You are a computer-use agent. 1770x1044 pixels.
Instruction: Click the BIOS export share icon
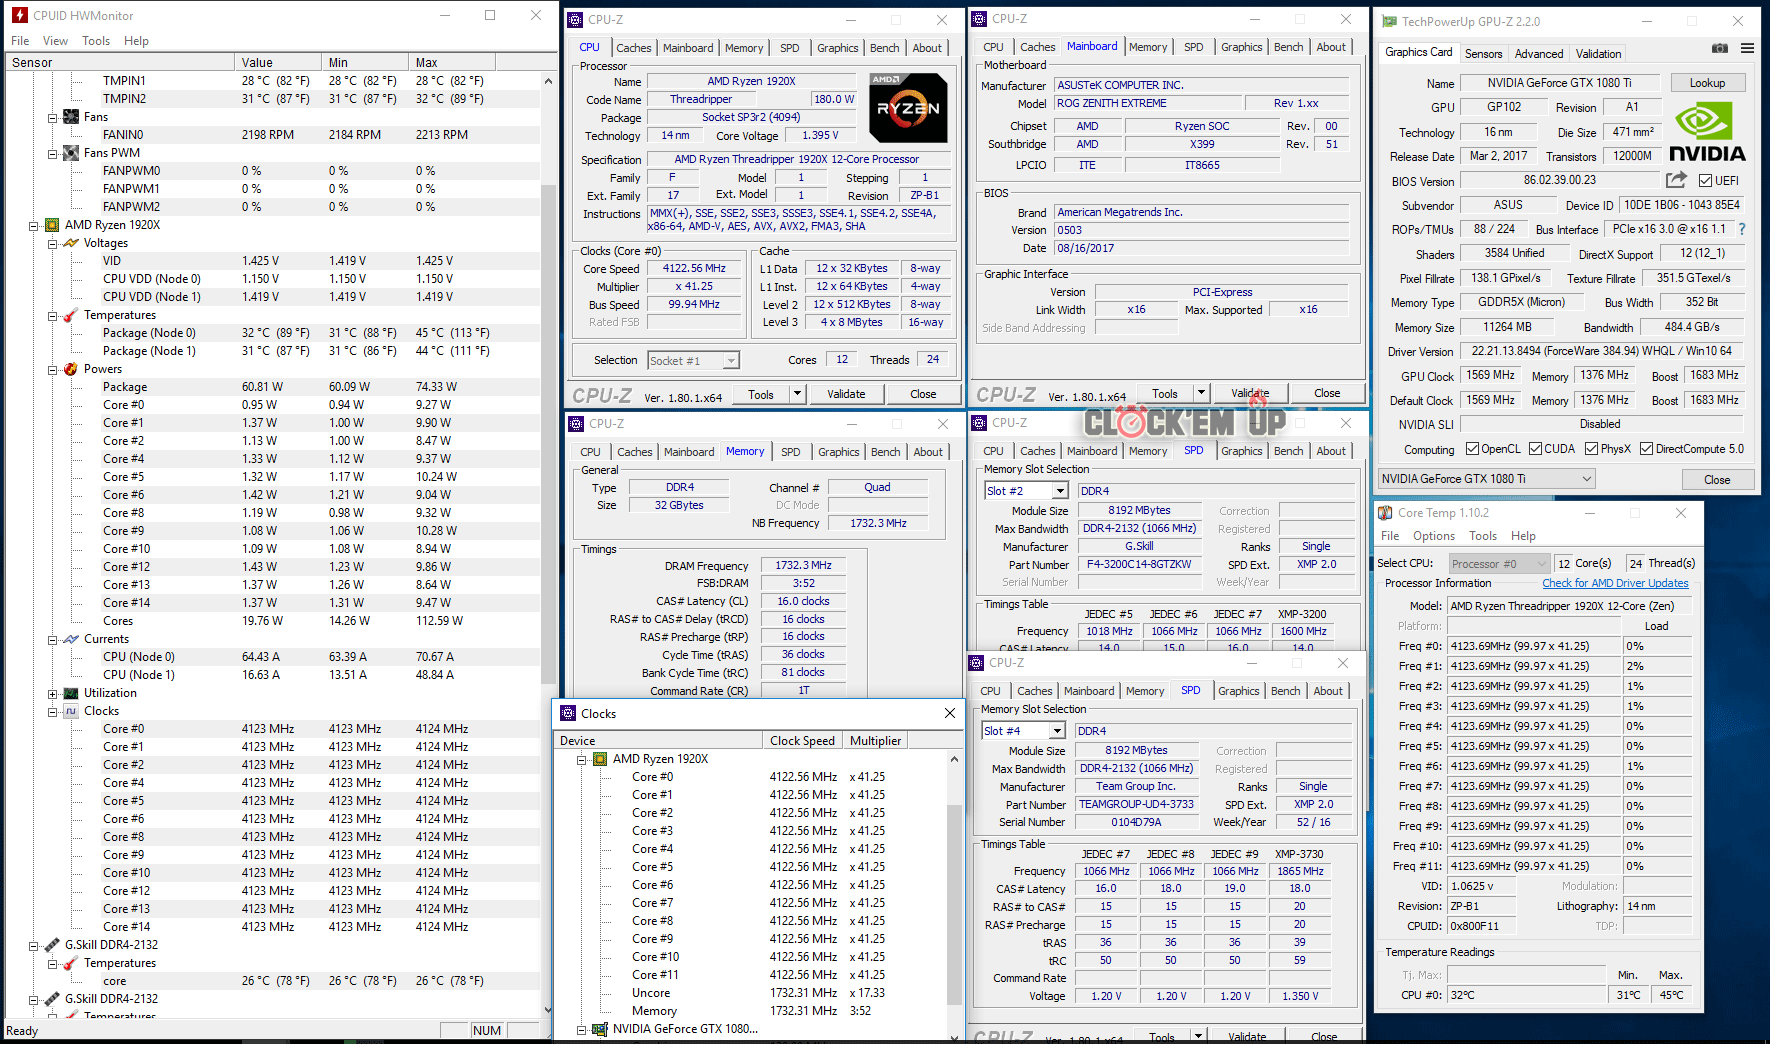tap(1676, 180)
